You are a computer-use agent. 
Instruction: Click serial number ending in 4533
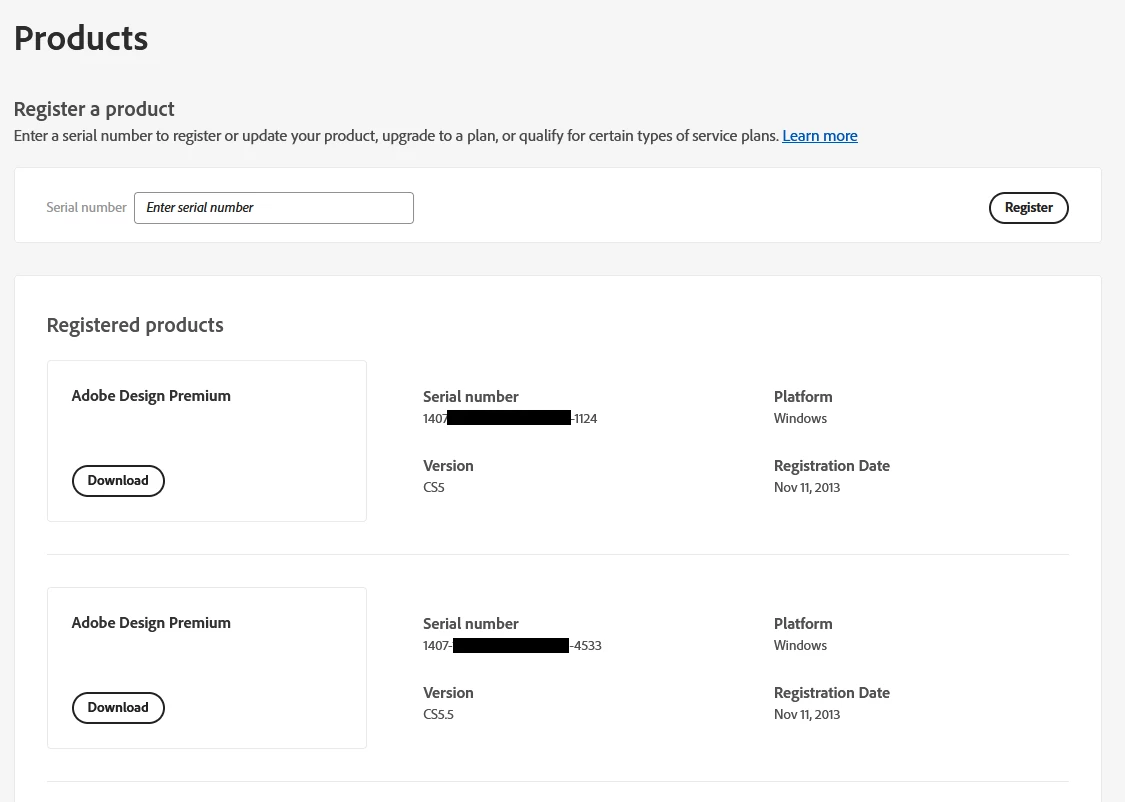512,646
